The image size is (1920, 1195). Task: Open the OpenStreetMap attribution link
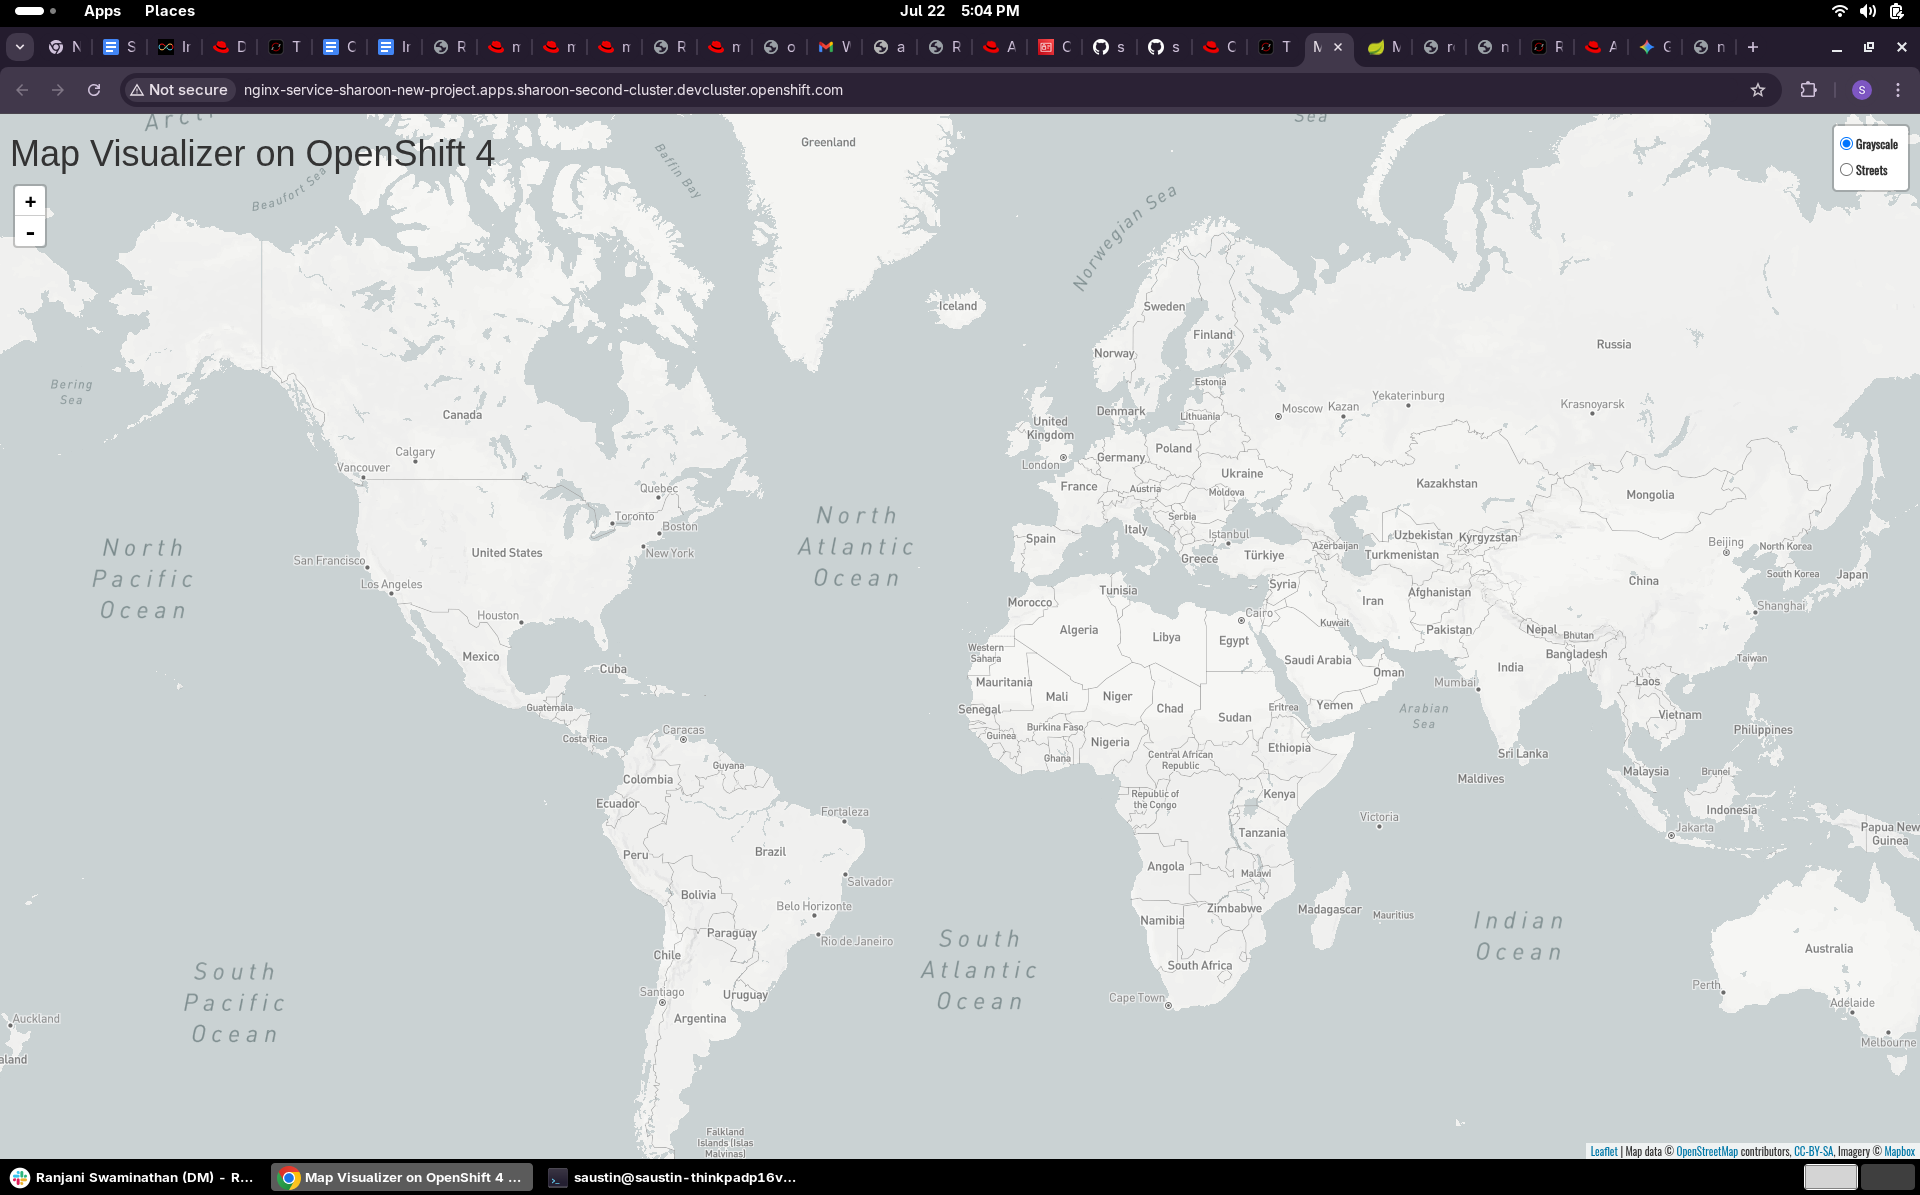(1706, 1151)
